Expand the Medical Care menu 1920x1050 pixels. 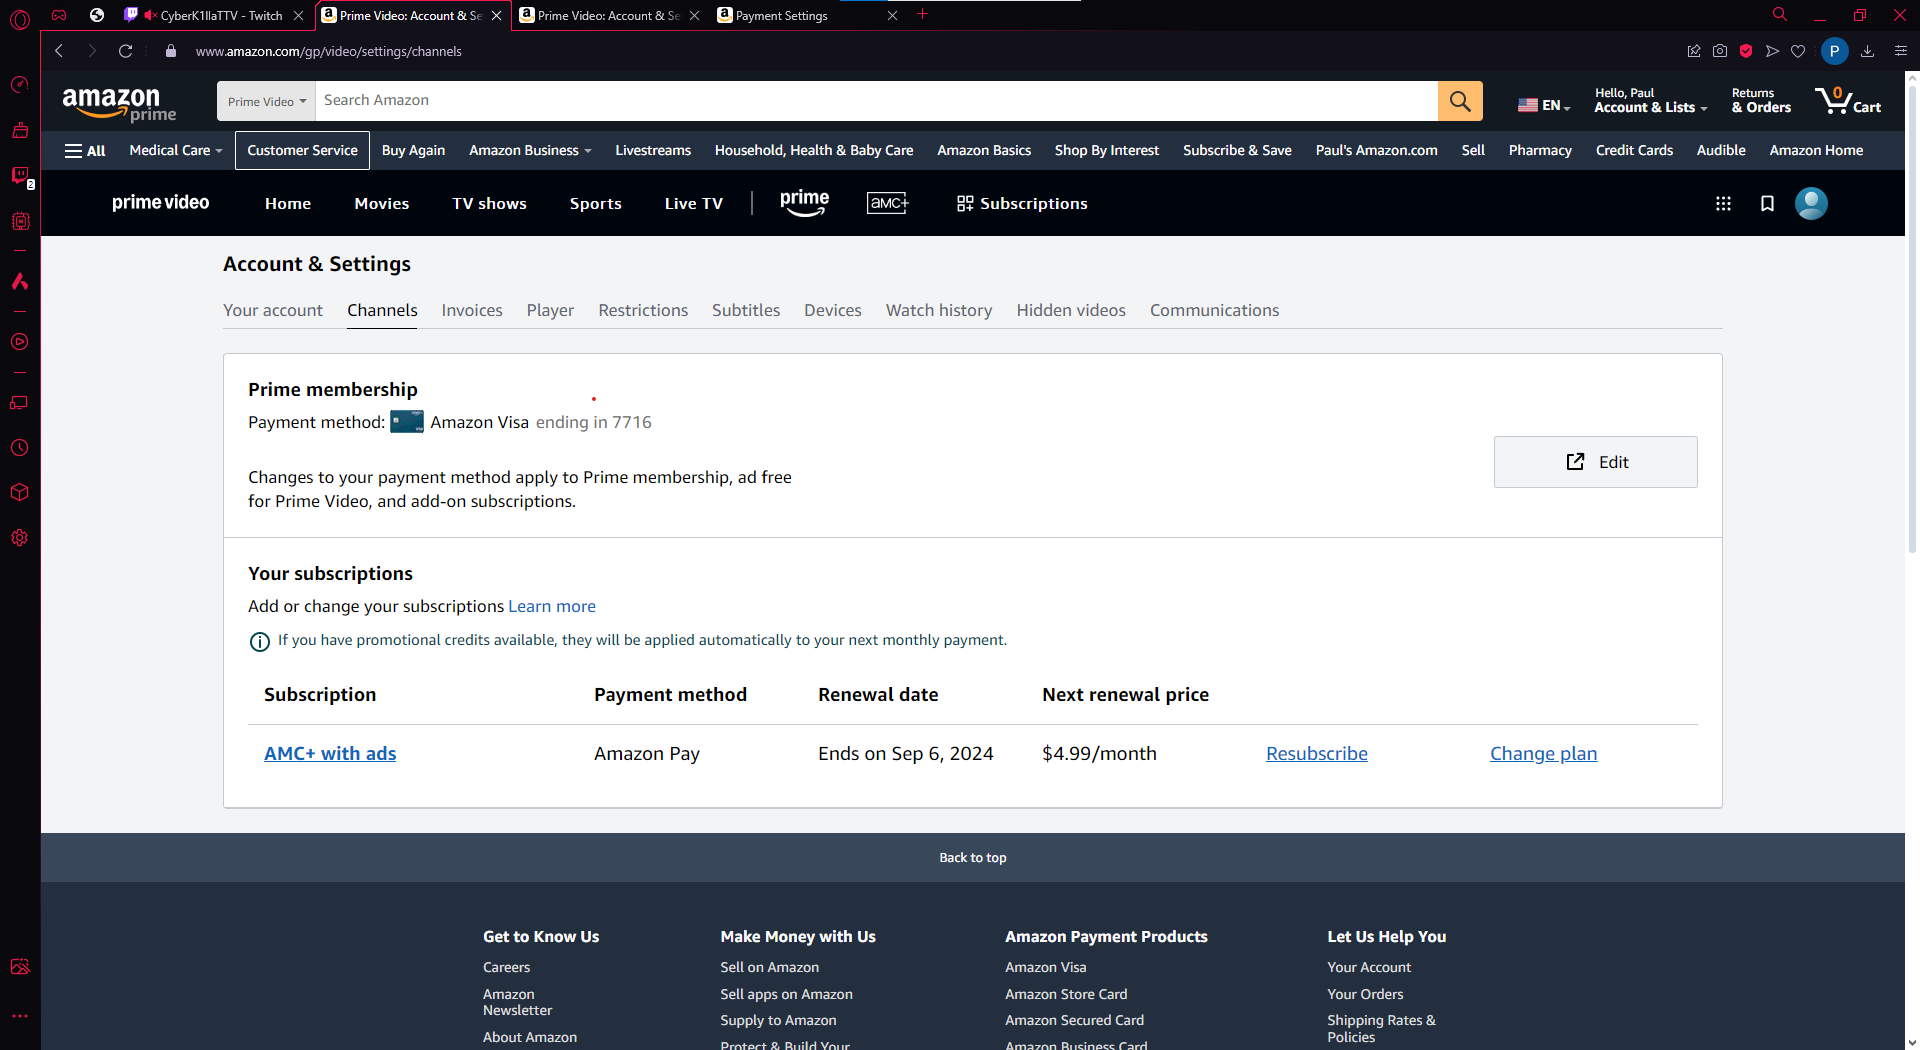click(175, 150)
